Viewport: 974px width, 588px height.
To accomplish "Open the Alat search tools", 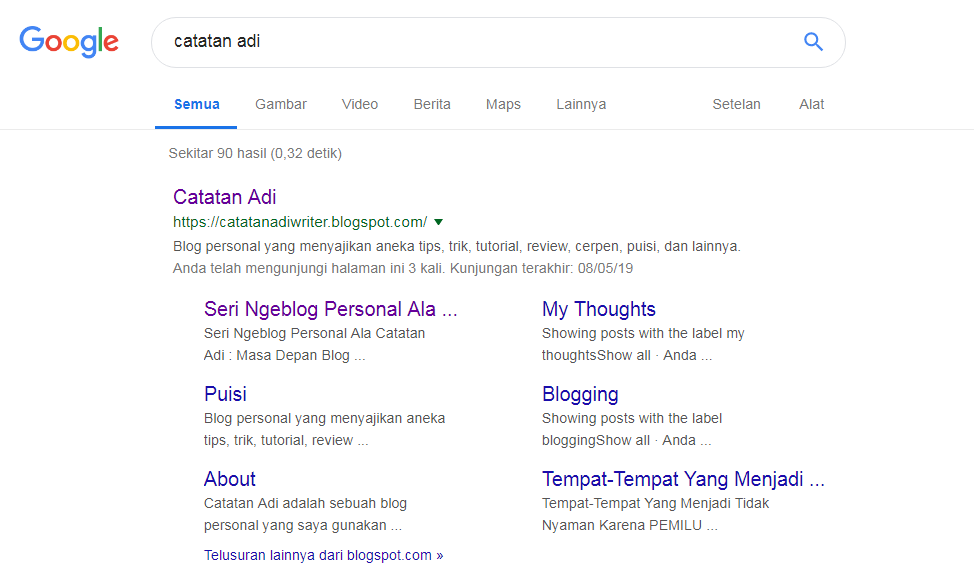I will (811, 104).
